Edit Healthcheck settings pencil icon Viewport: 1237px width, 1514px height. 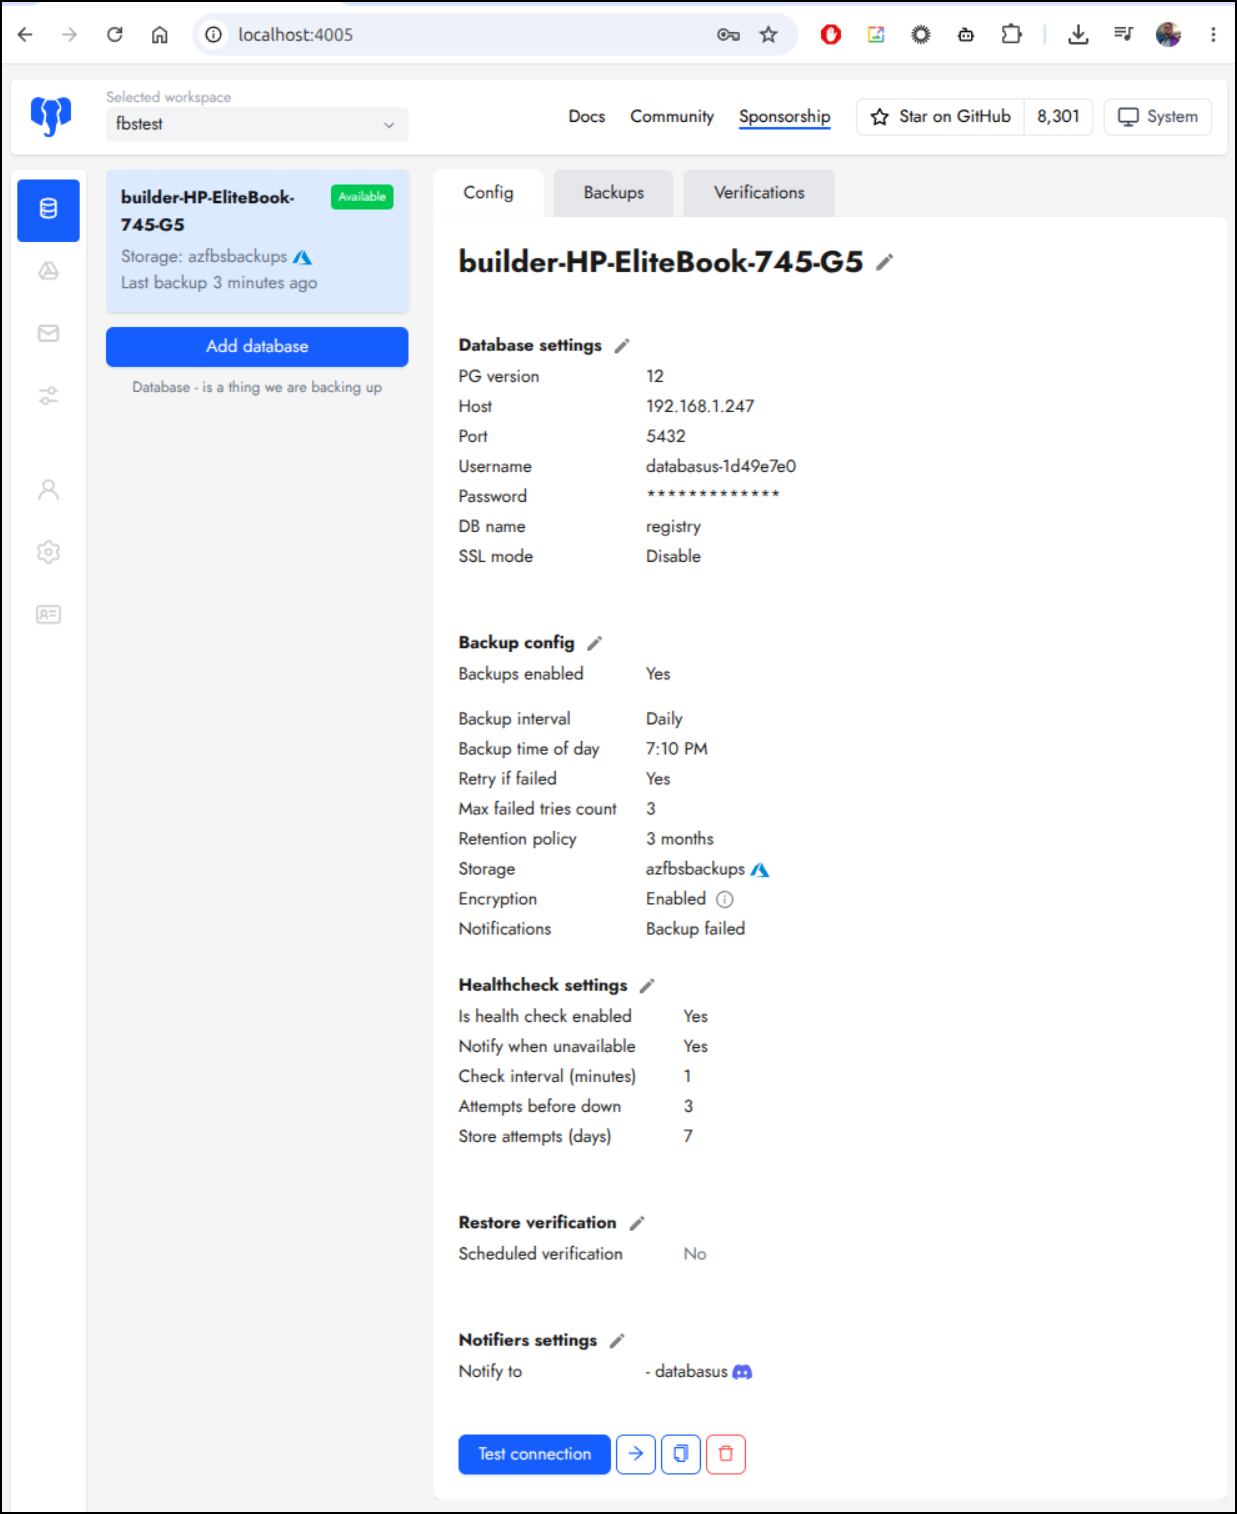tap(647, 986)
